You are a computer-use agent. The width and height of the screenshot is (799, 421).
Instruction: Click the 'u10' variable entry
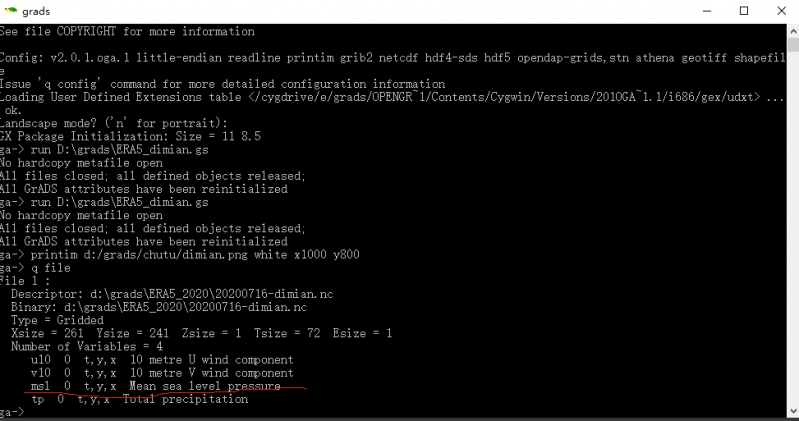click(40, 359)
